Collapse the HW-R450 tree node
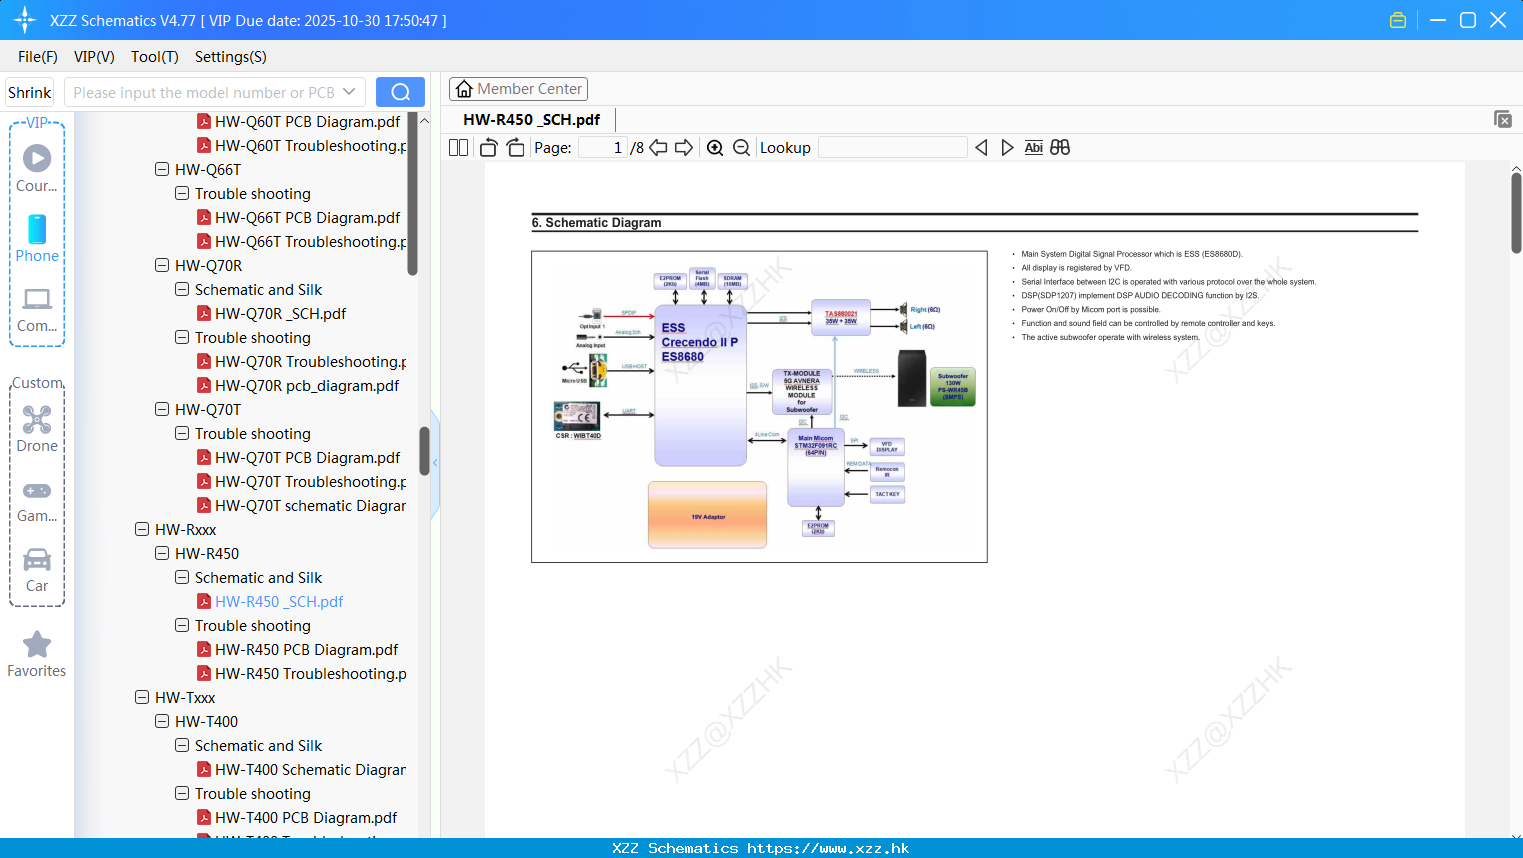 [x=162, y=554]
